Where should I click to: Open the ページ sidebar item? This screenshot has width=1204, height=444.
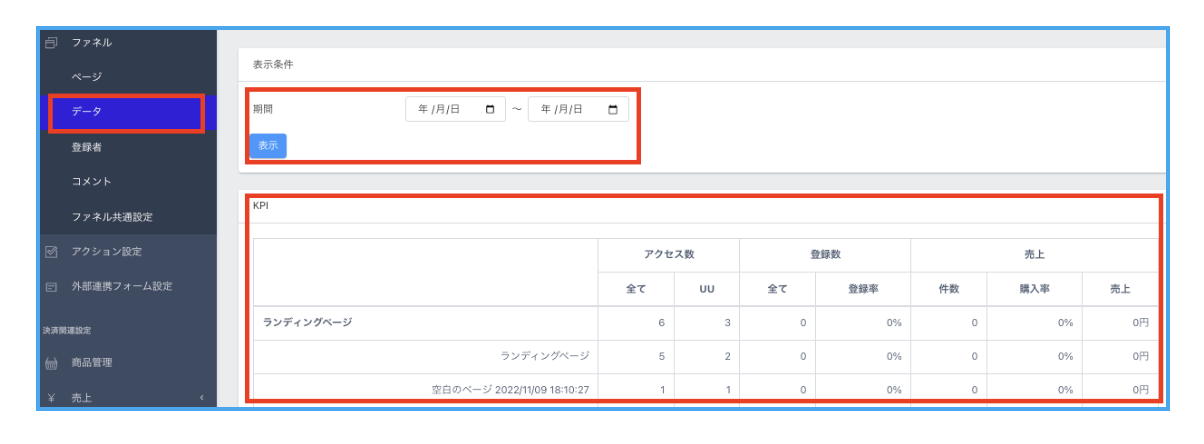tap(86, 77)
